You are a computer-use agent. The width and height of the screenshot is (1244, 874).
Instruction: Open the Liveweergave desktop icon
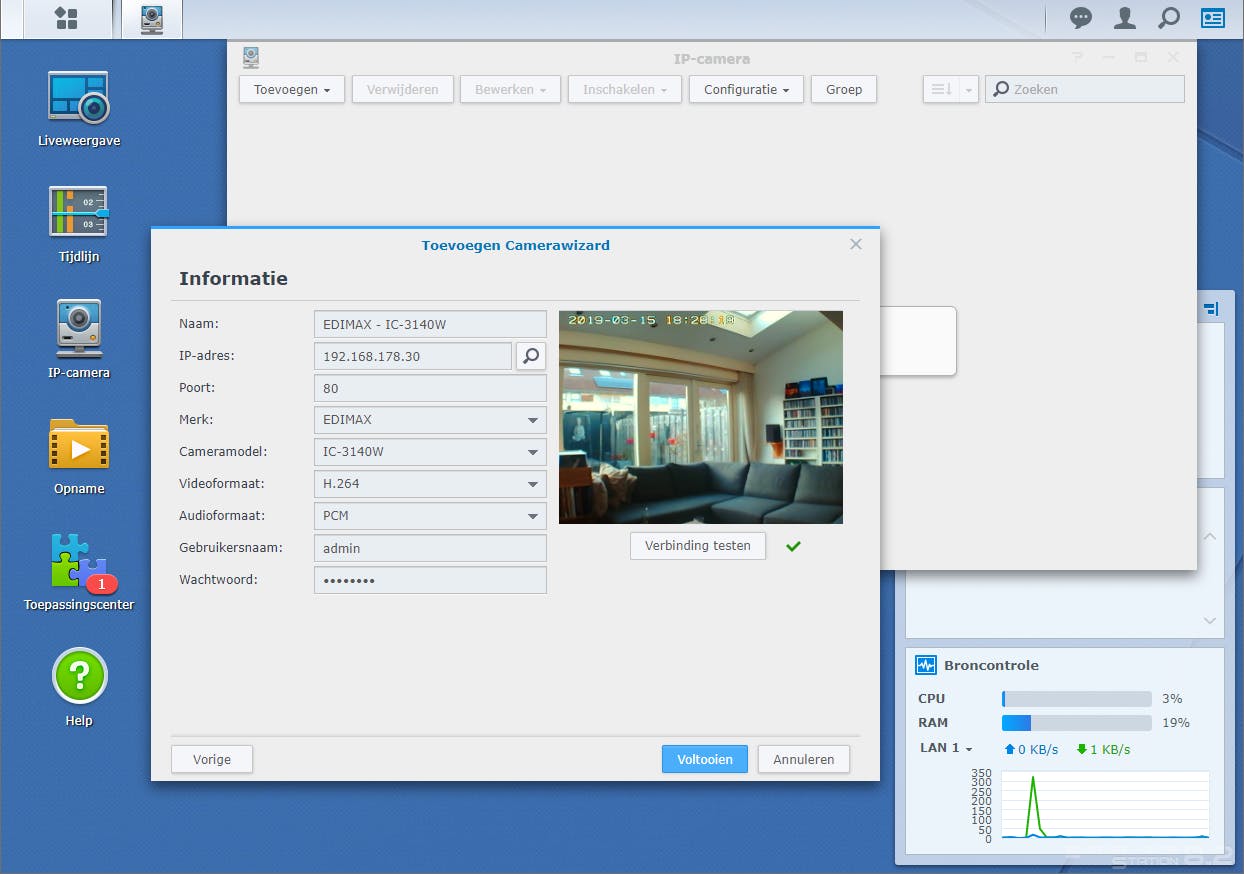click(x=78, y=99)
